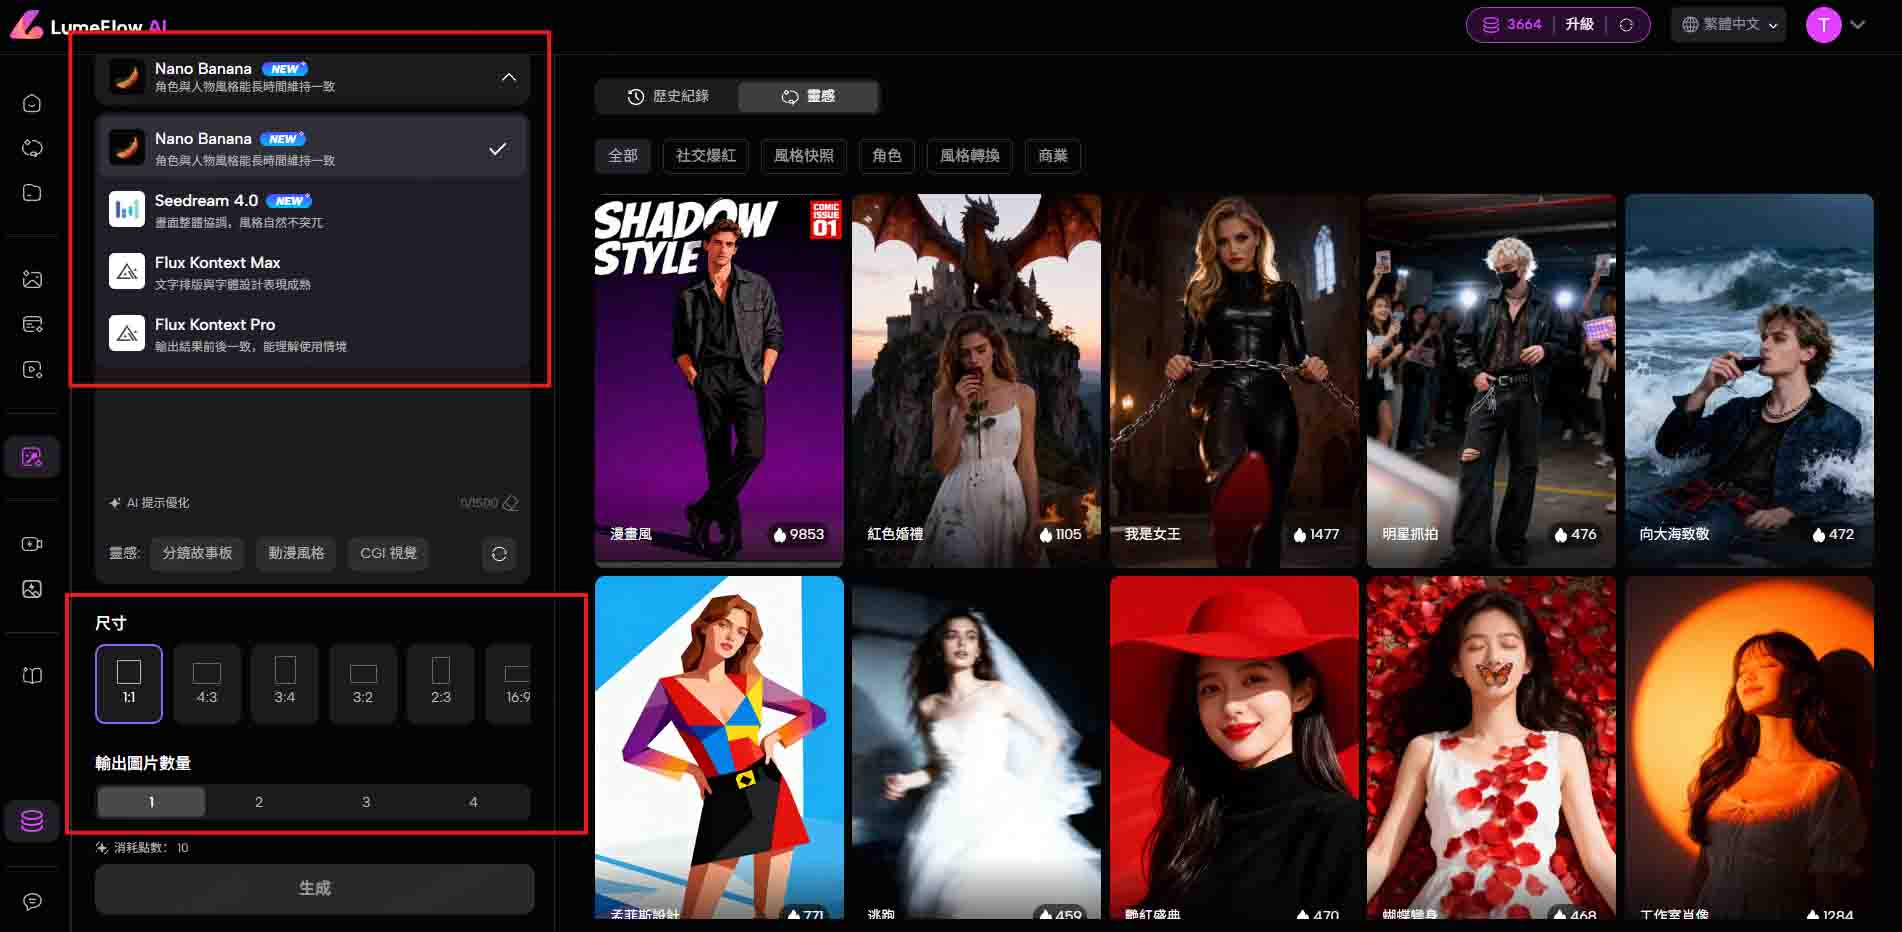Switch to the 歷史紀錄 tab
This screenshot has height=932, width=1902.
tap(668, 96)
